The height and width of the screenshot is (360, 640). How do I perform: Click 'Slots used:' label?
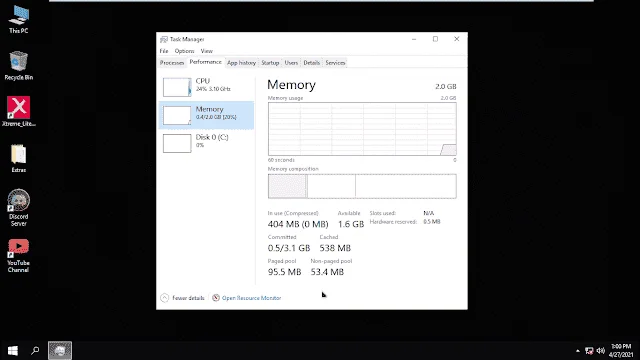coord(382,213)
